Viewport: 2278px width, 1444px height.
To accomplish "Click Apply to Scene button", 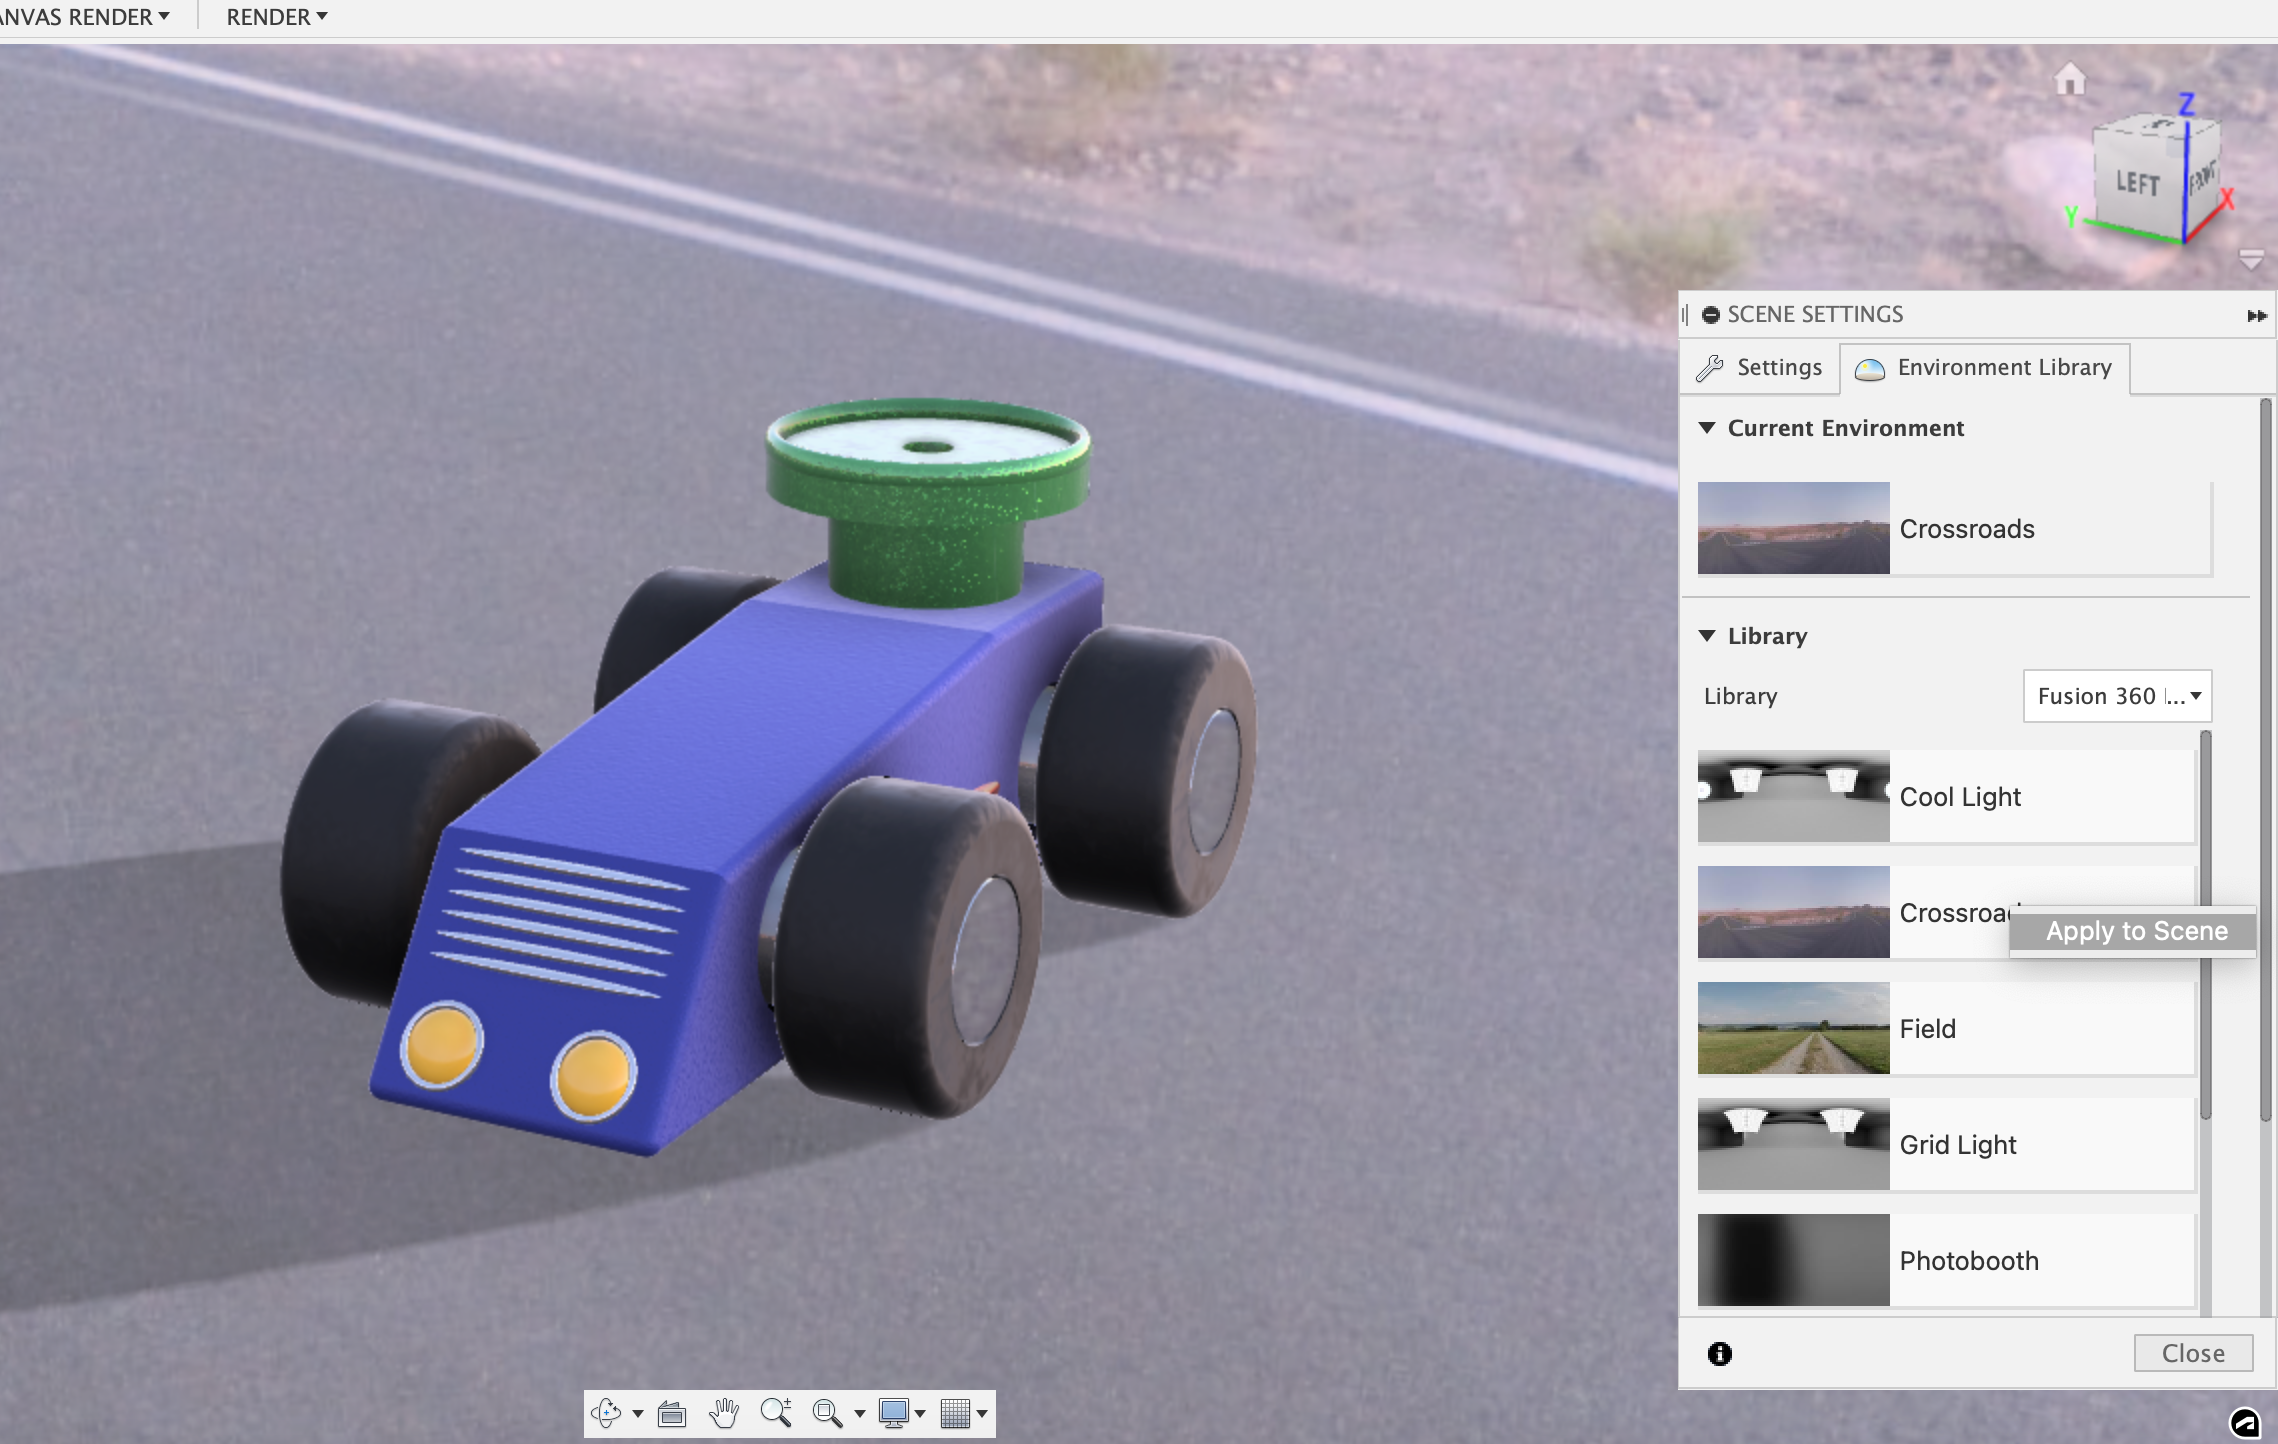I will pyautogui.click(x=2135, y=929).
